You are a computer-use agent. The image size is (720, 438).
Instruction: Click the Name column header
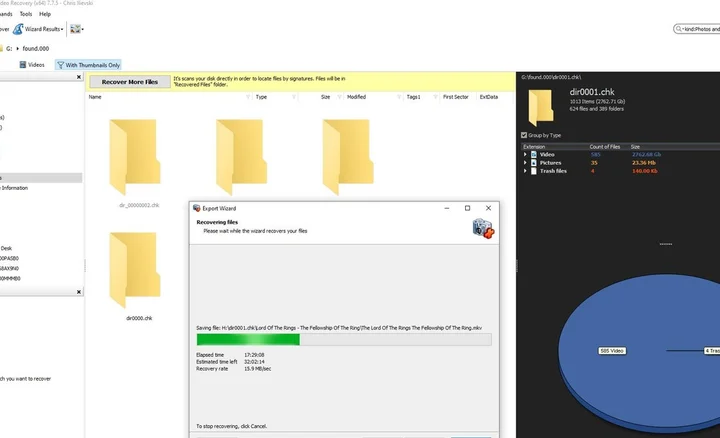pyautogui.click(x=95, y=97)
